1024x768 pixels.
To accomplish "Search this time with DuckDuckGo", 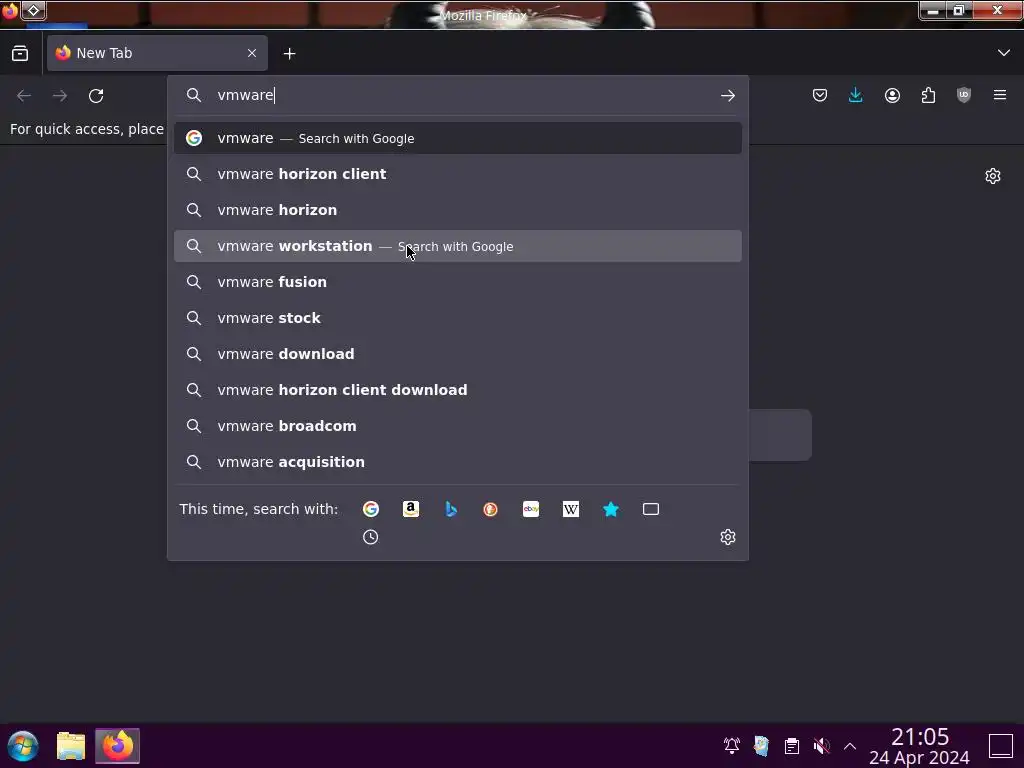I will (490, 509).
